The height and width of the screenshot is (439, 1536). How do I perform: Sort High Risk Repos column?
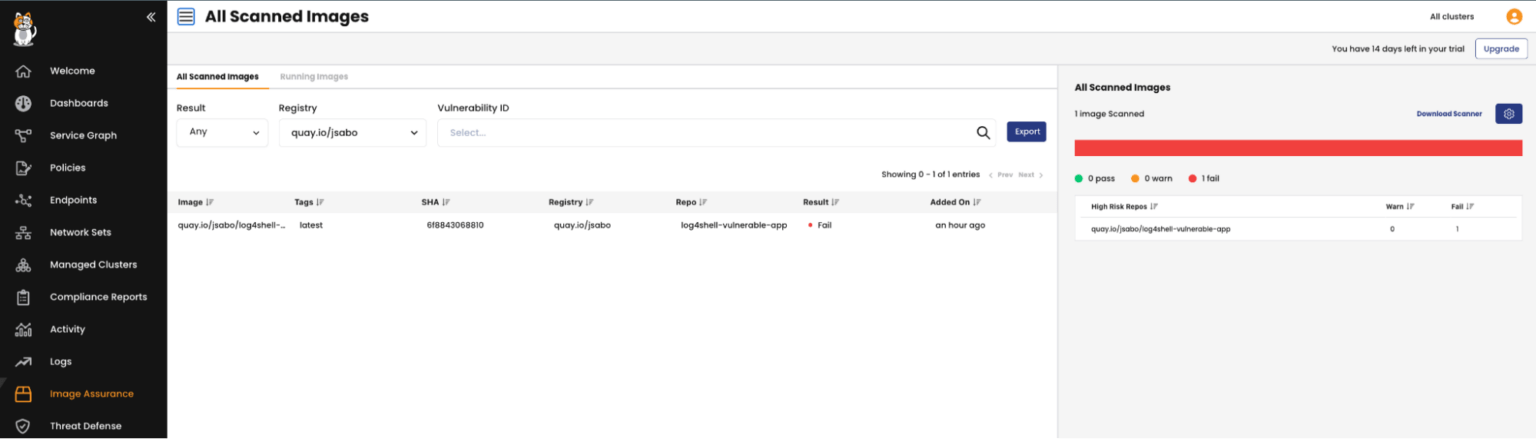click(x=1154, y=207)
